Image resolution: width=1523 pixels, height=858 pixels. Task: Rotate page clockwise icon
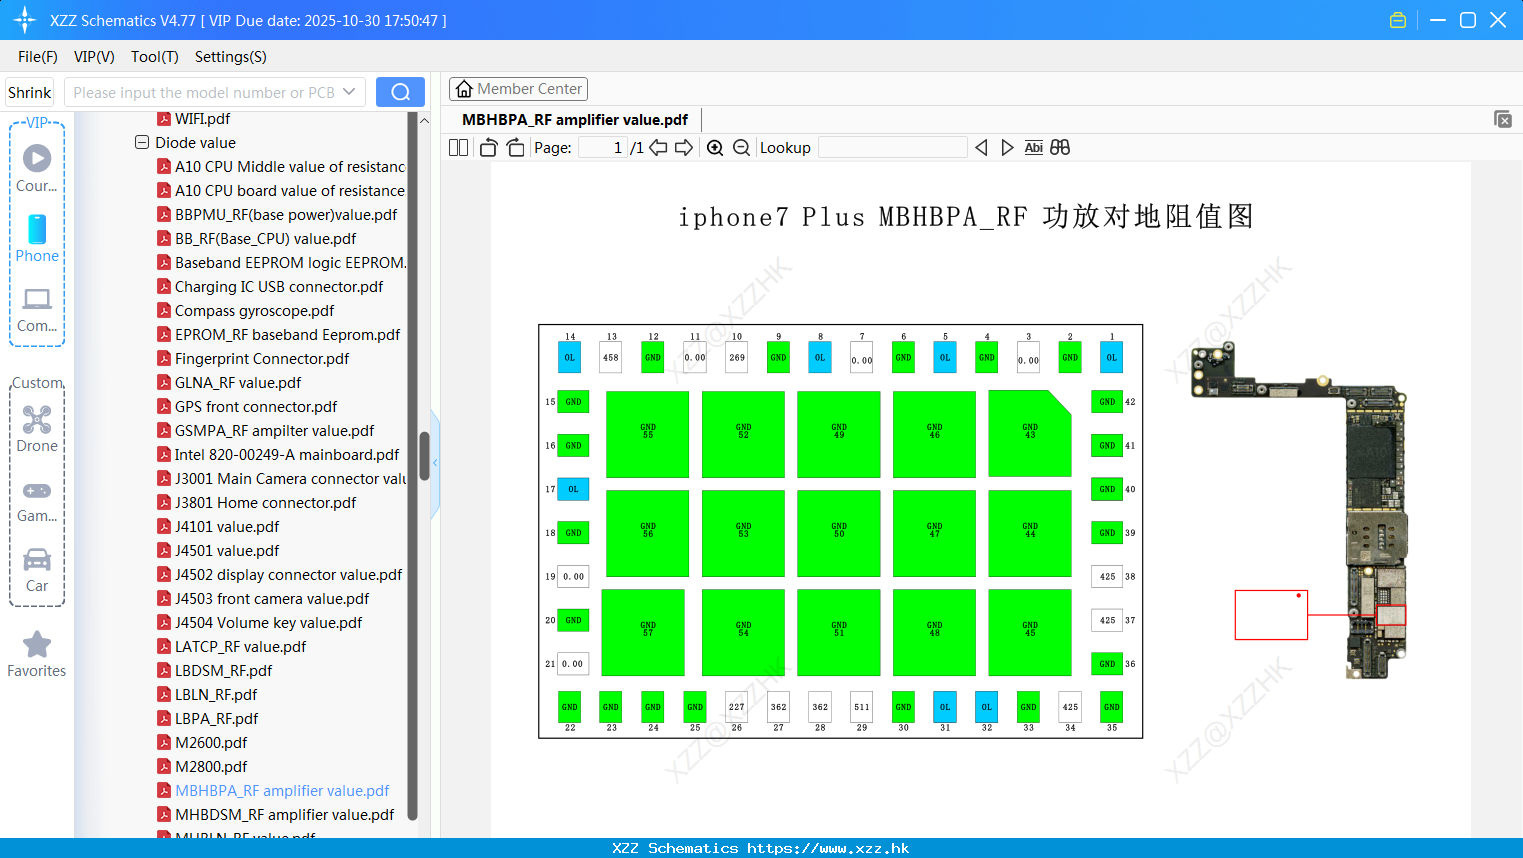515,148
